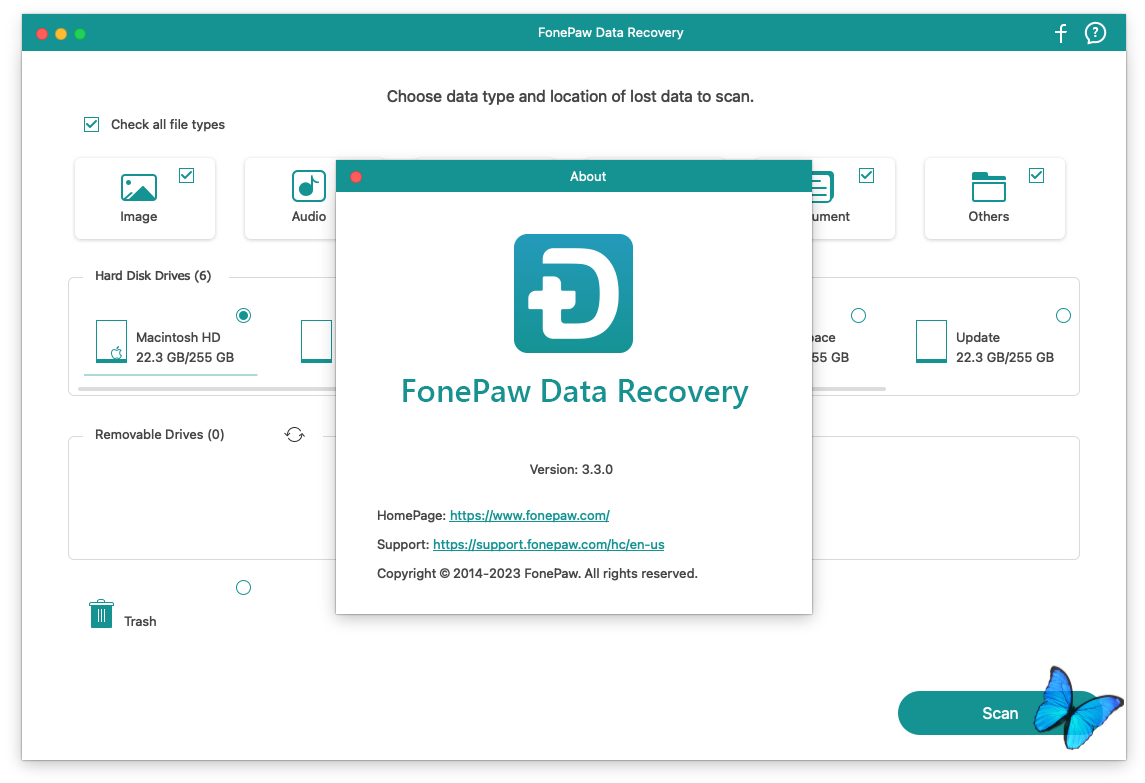Select the Update drive radio button

tap(1063, 316)
